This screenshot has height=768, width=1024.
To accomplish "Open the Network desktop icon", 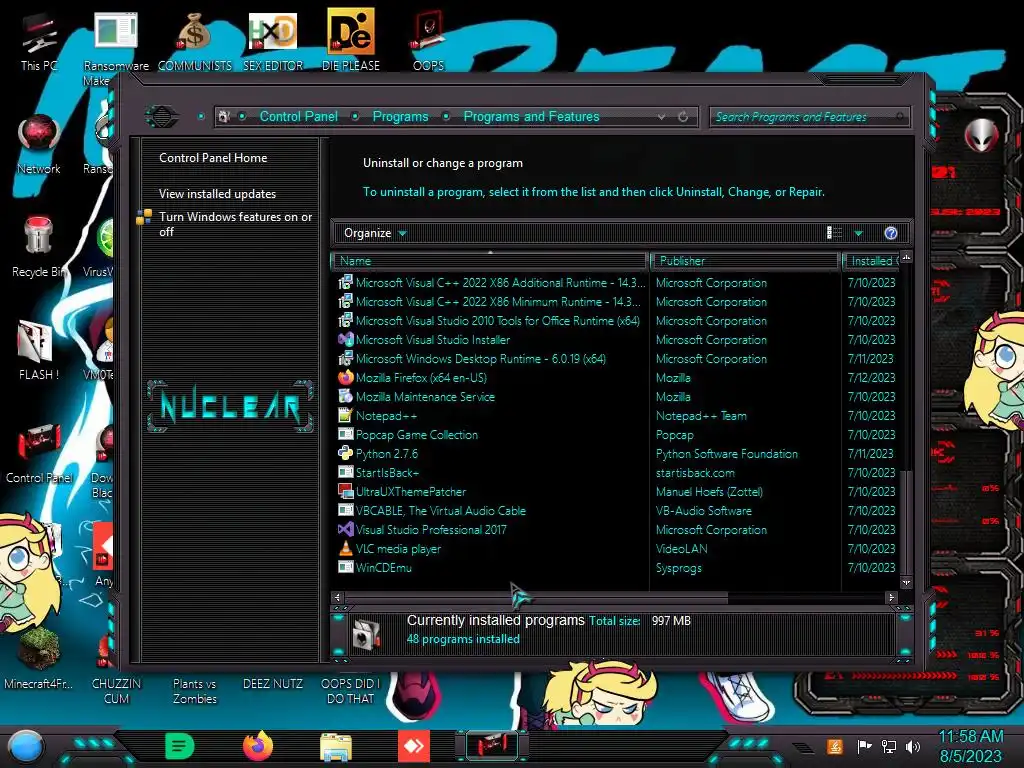I will (x=39, y=145).
